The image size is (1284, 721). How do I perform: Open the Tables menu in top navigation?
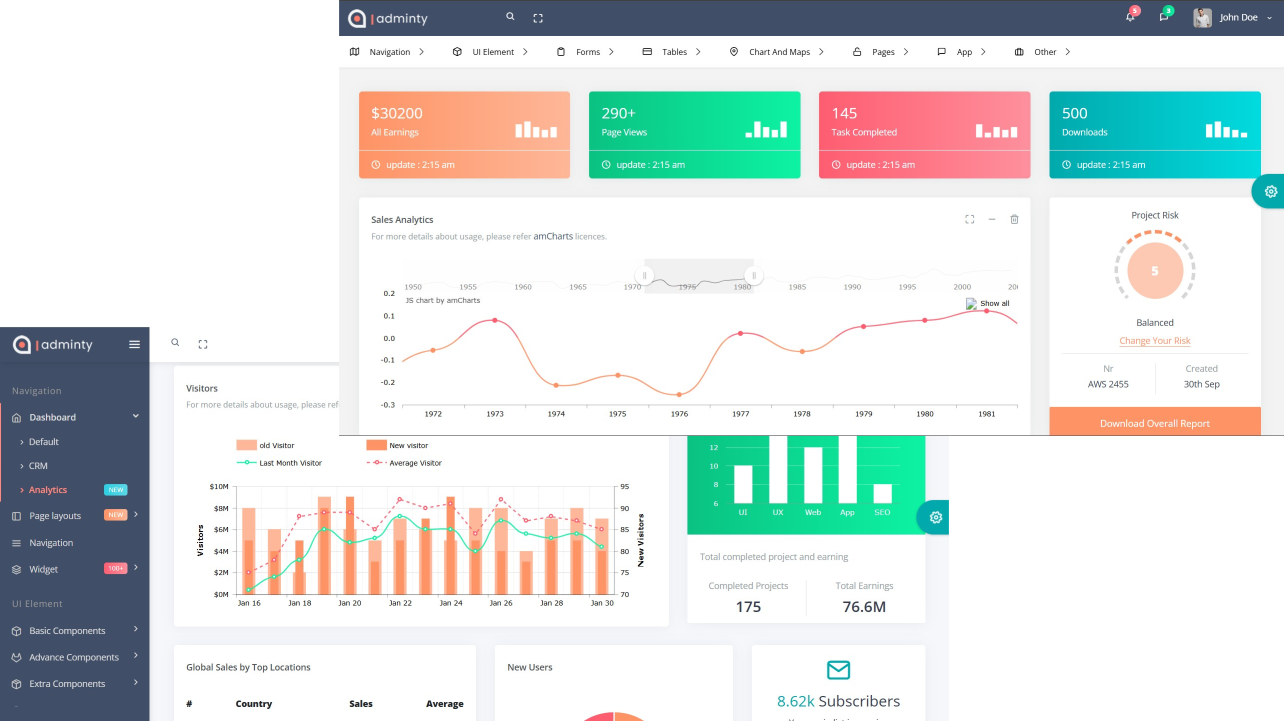pyautogui.click(x=673, y=52)
